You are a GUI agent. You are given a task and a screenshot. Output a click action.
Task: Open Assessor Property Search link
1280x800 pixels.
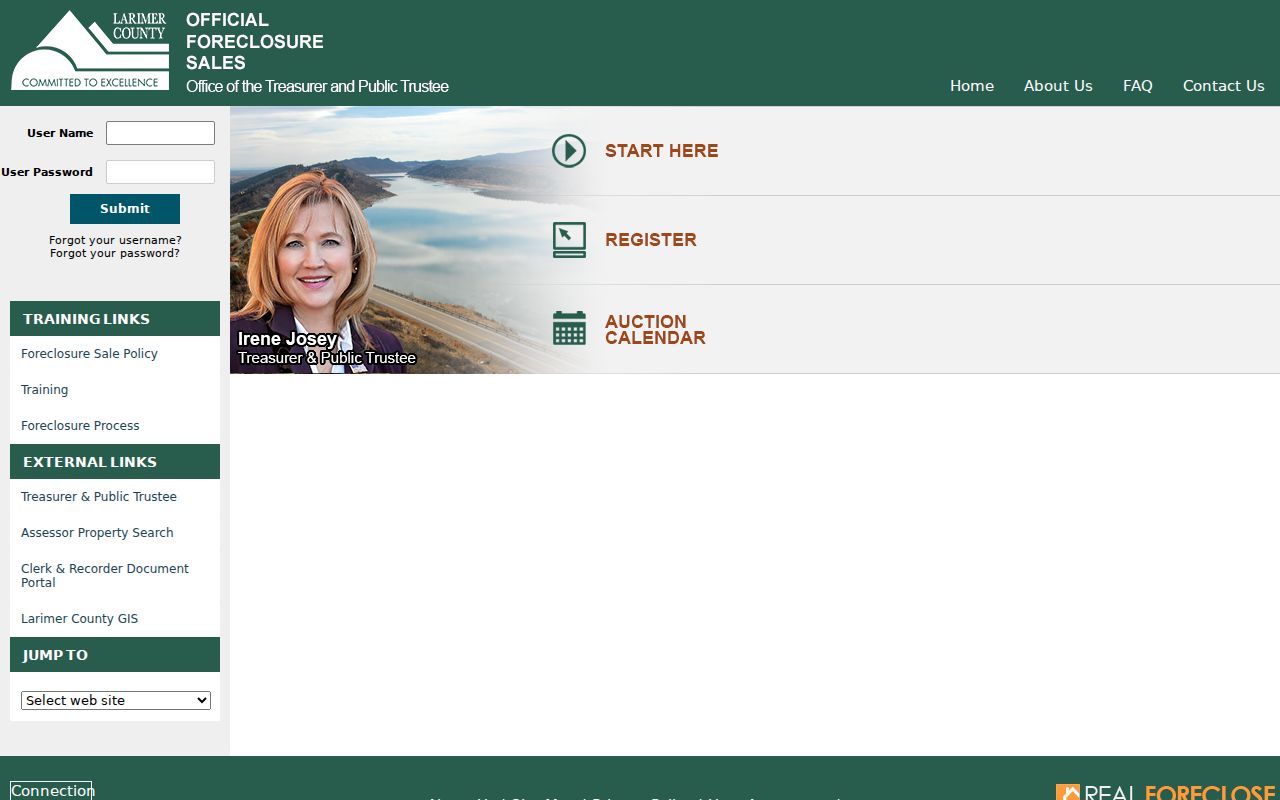[97, 533]
